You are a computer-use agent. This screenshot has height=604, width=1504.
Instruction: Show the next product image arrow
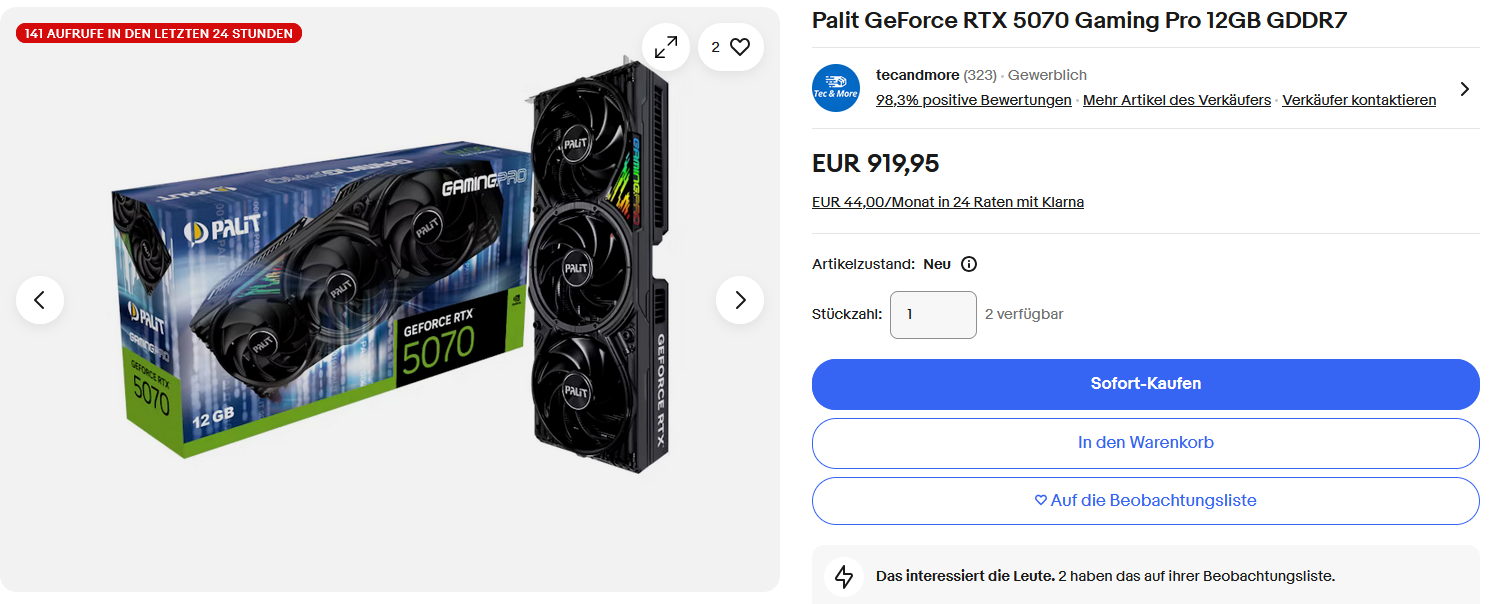click(x=740, y=300)
